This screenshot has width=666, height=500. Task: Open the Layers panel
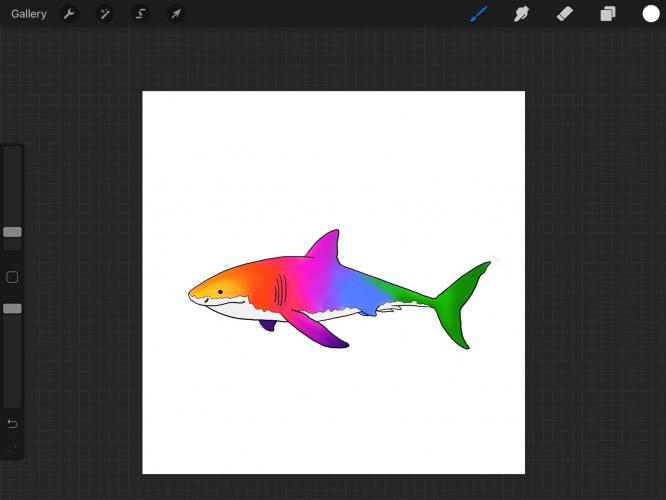(x=607, y=14)
